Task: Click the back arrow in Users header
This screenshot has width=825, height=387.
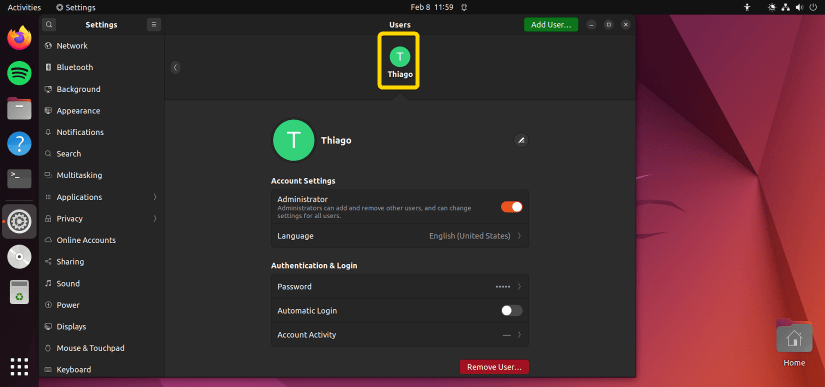Action: coord(176,67)
